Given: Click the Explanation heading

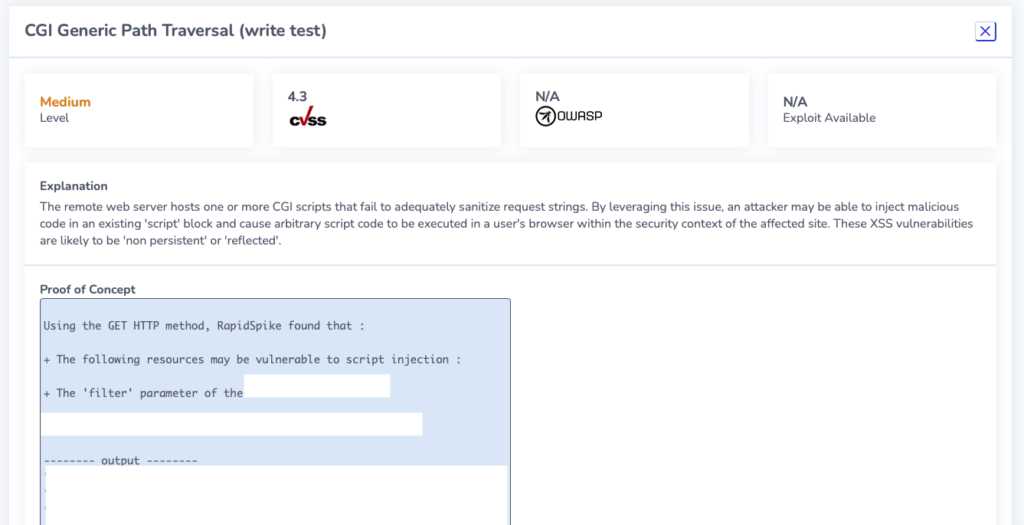Looking at the screenshot, I should click(x=74, y=186).
